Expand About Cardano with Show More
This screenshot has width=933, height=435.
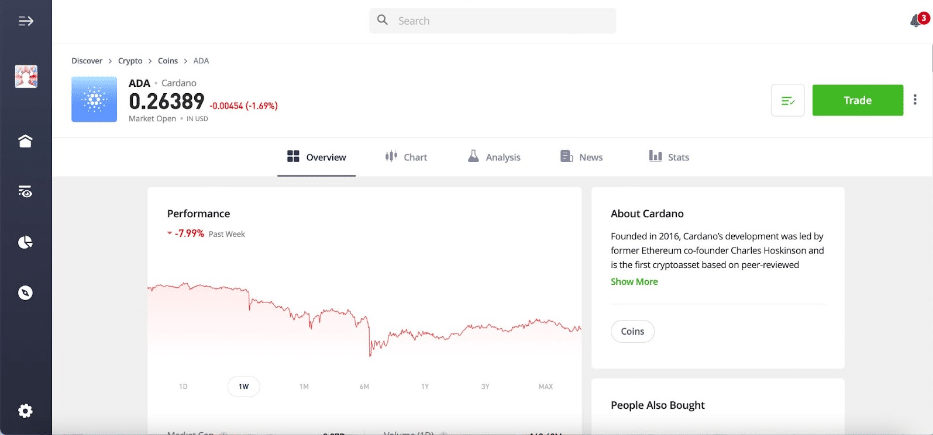pyautogui.click(x=634, y=281)
